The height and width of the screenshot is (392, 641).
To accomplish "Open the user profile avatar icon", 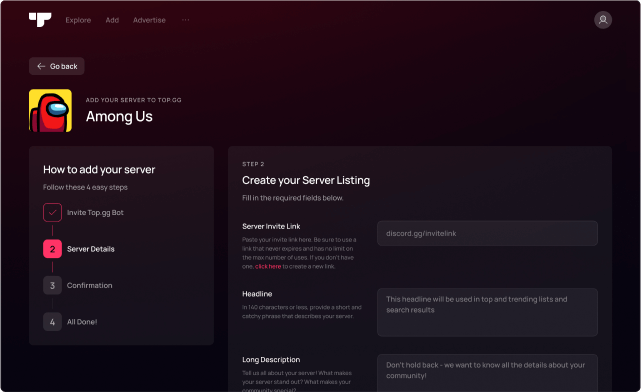I will tap(603, 20).
